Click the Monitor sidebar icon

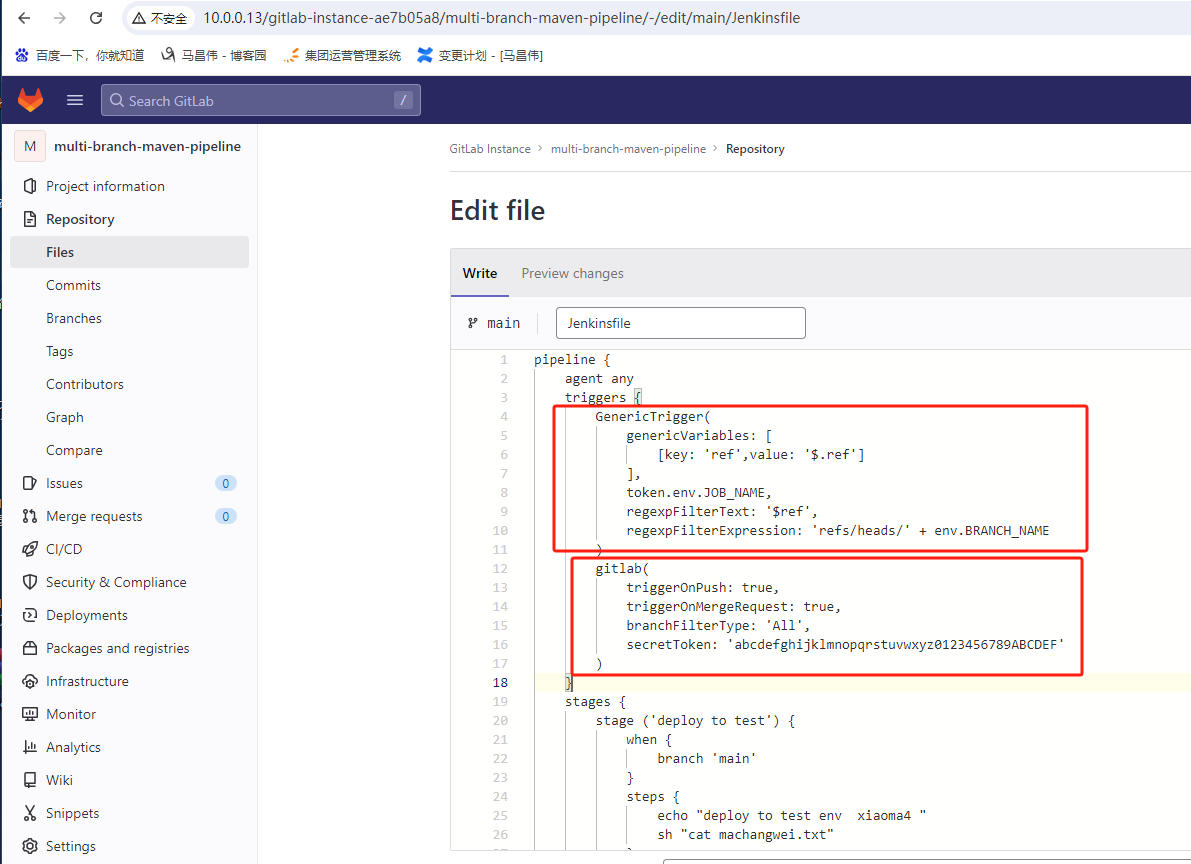coord(30,714)
